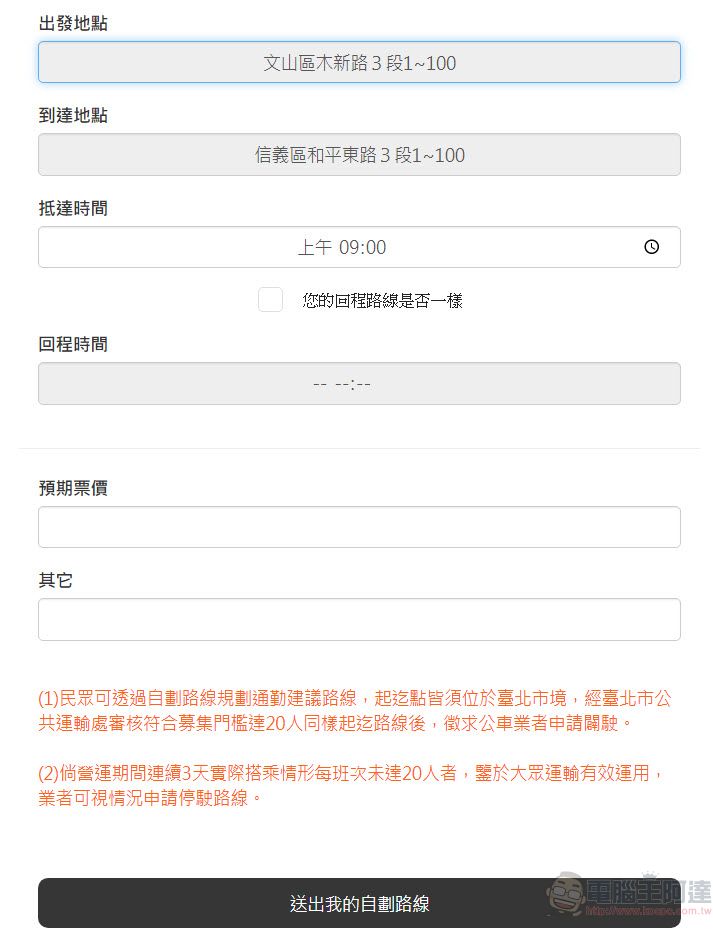Screen dimensions: 713x930
Task: Enable the 您的回程路線是否一樣 checkbox
Action: [270, 299]
